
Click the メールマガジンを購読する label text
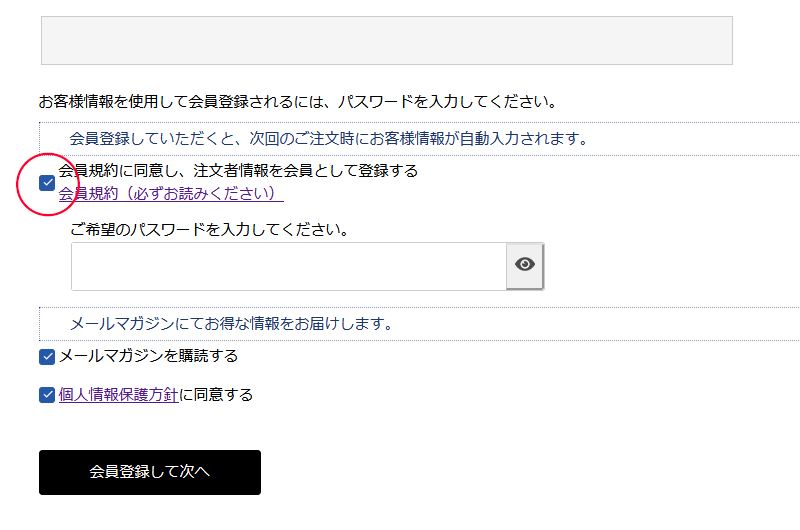(x=148, y=356)
